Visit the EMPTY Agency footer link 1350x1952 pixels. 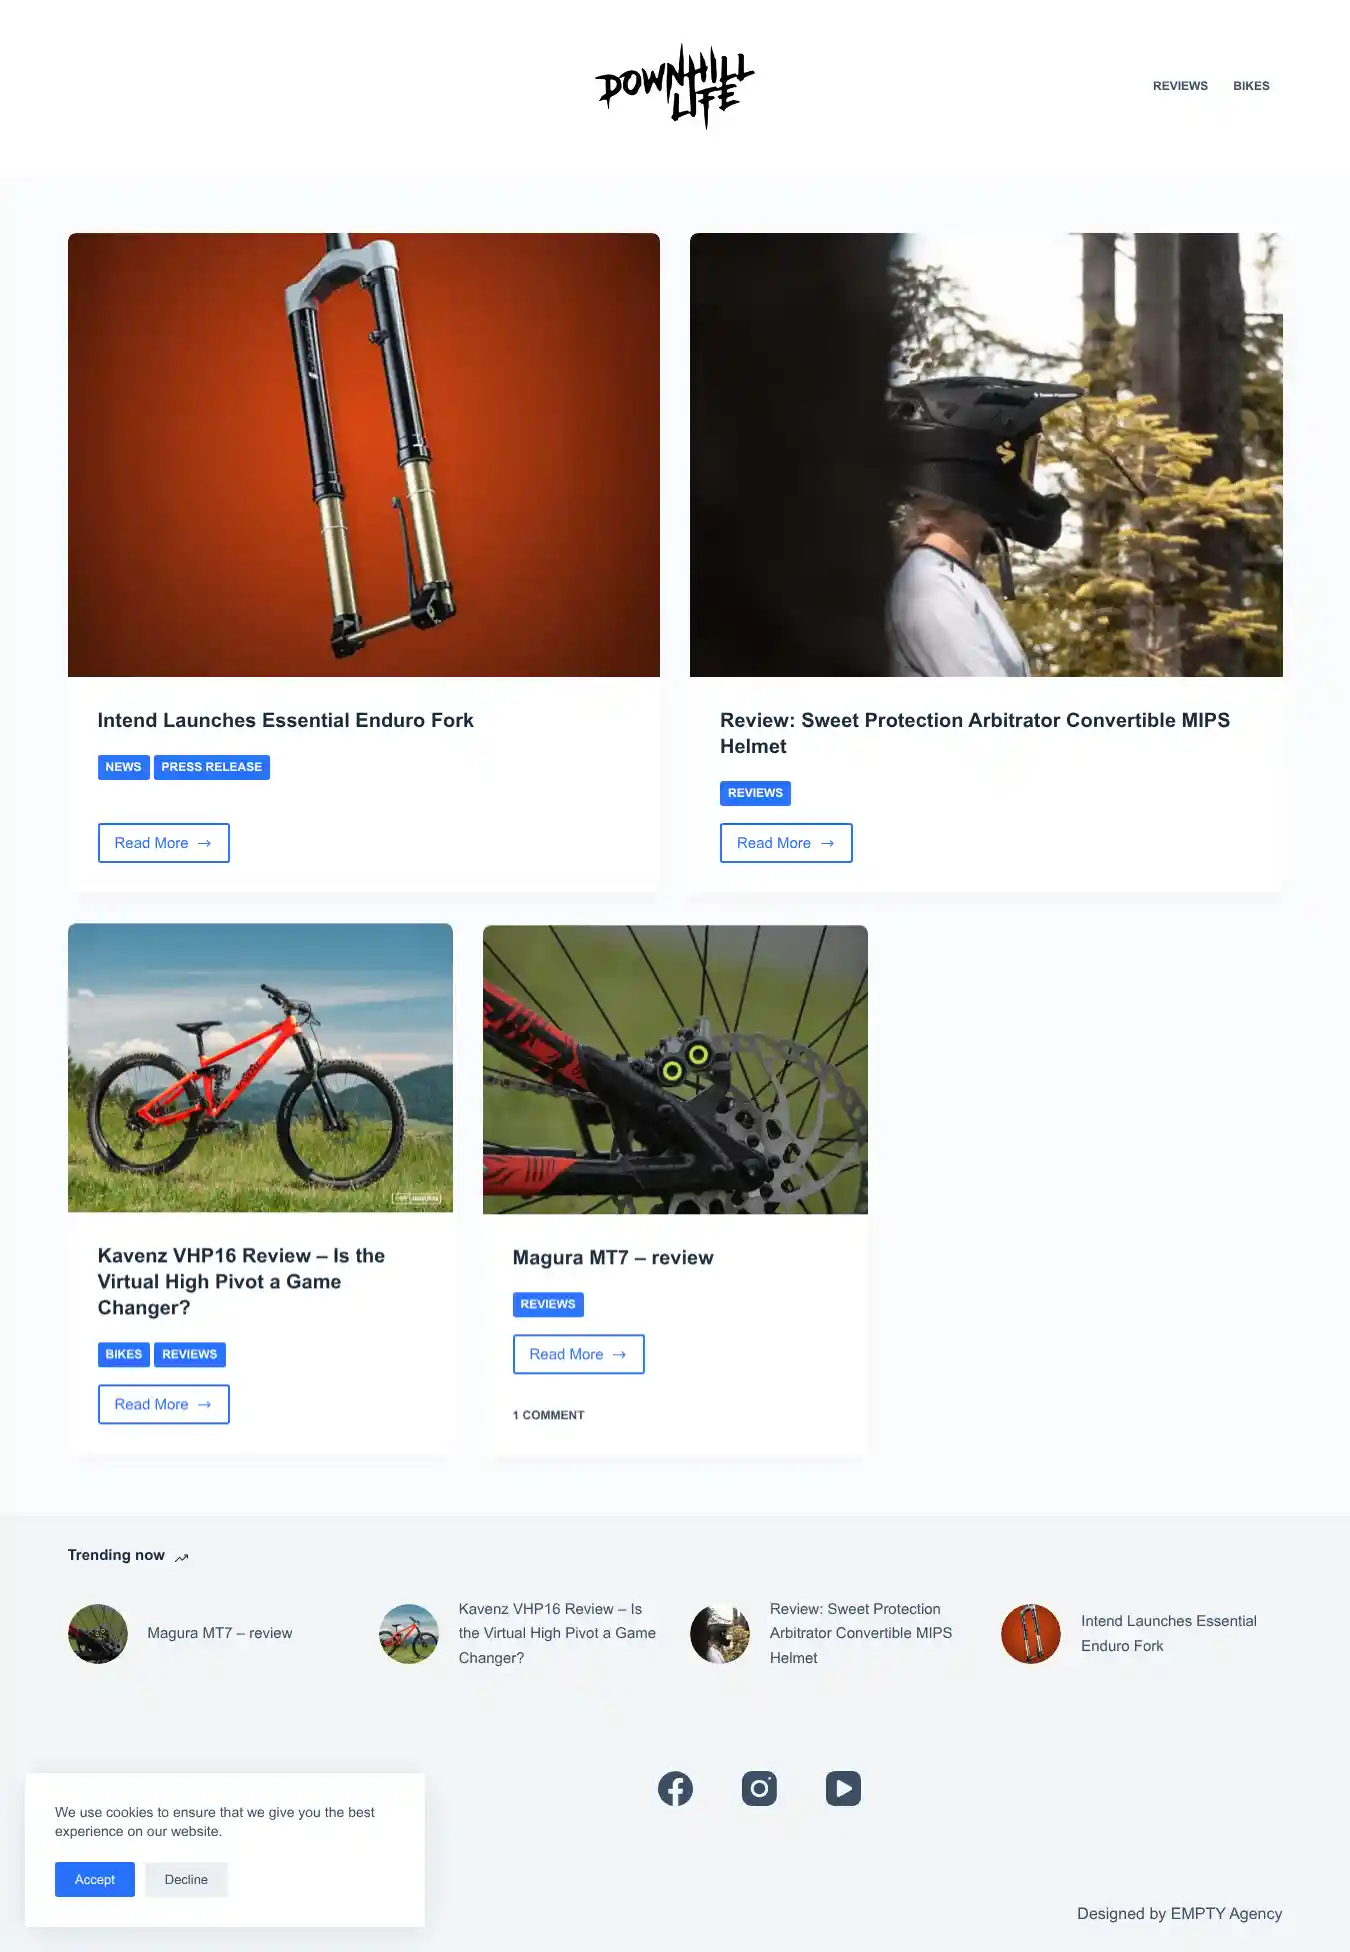(1226, 1913)
